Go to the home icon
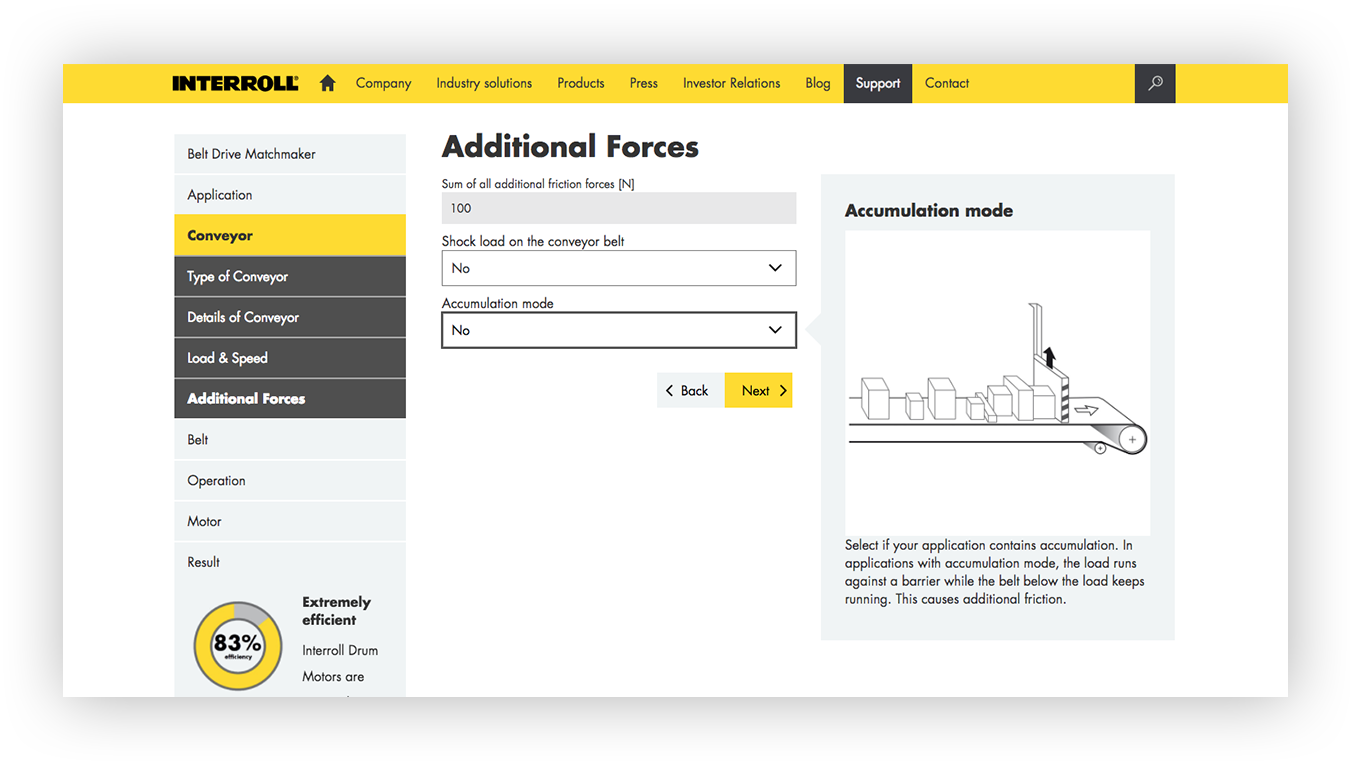 (x=327, y=84)
